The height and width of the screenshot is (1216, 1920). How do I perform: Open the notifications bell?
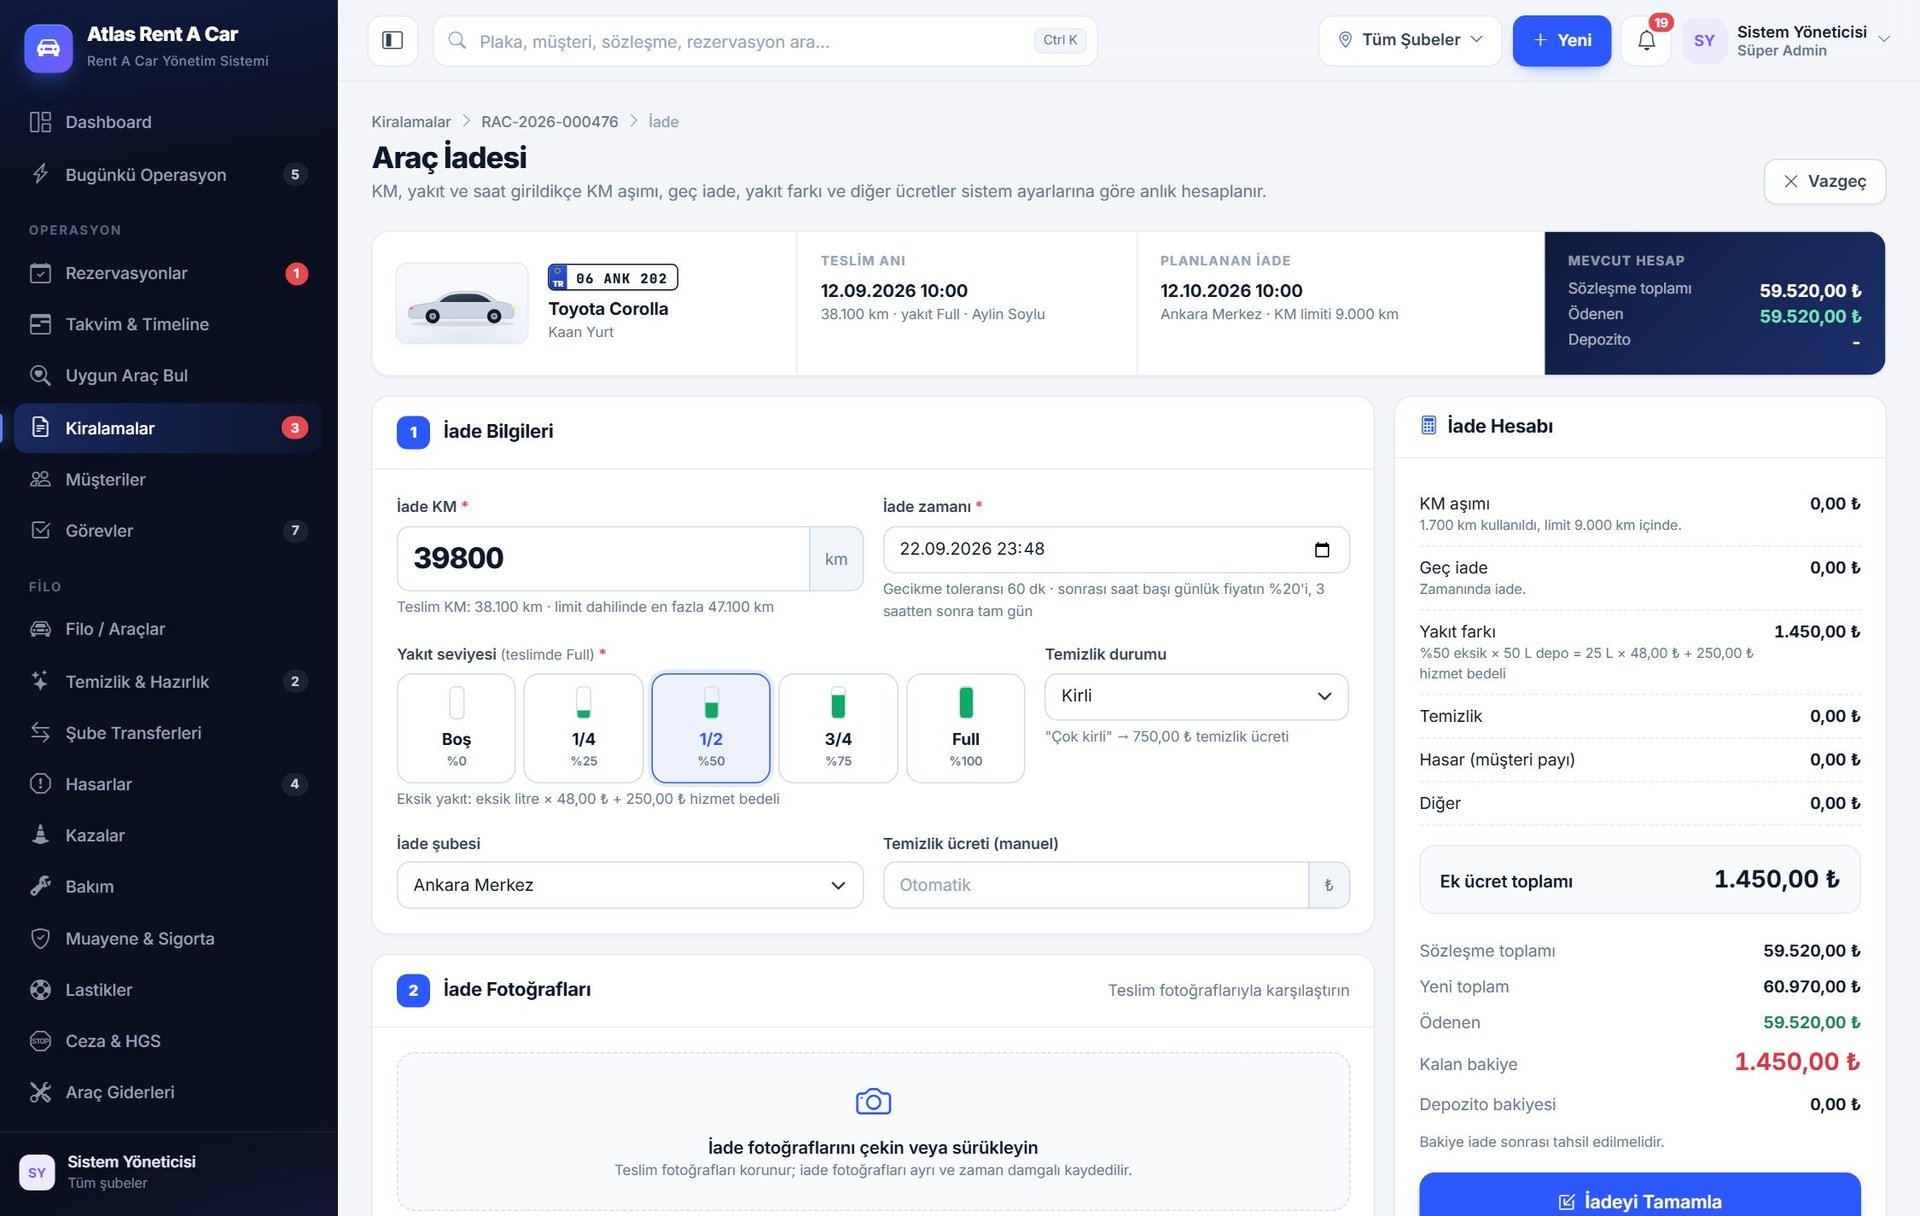click(1645, 40)
